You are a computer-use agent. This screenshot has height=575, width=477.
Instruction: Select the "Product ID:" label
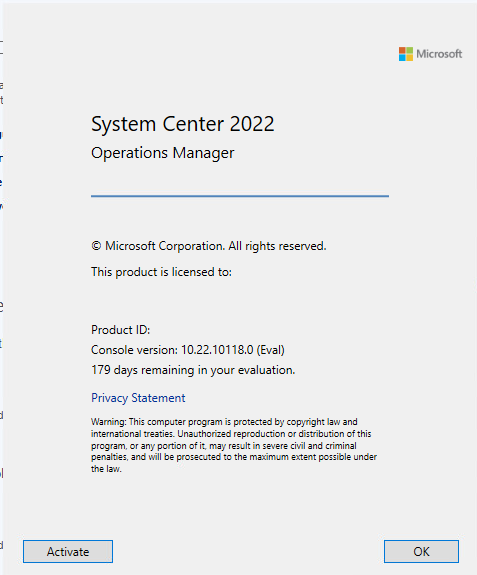point(121,330)
